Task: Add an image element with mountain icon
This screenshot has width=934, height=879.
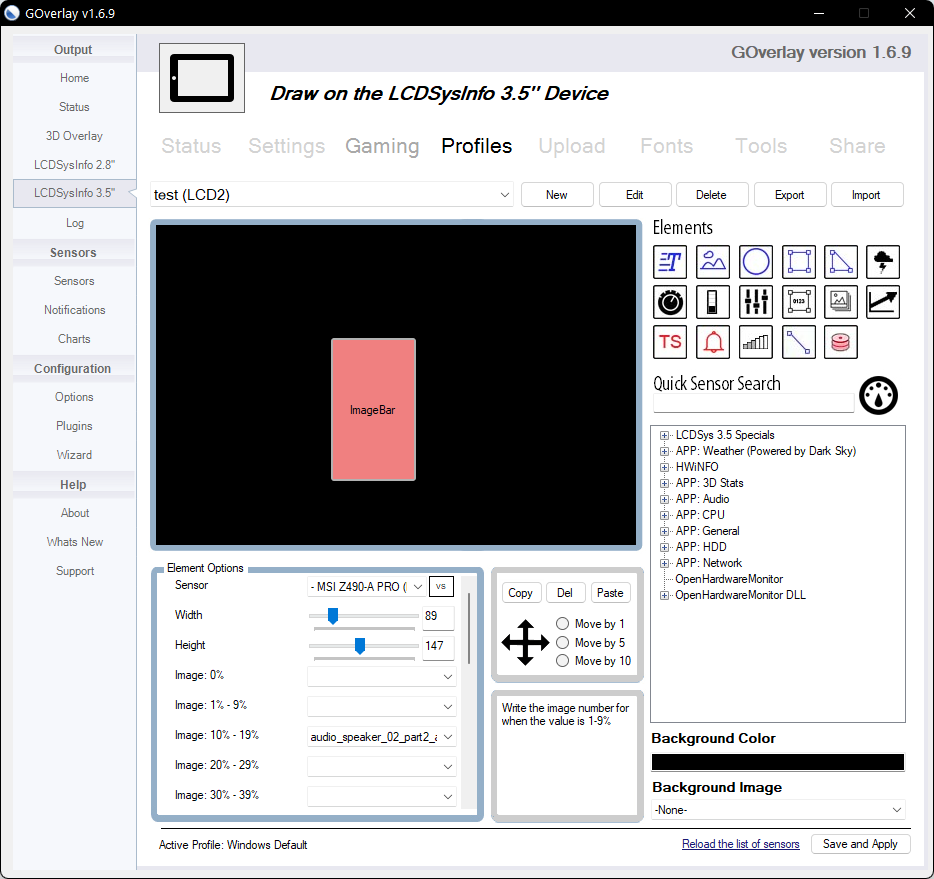Action: (x=712, y=261)
